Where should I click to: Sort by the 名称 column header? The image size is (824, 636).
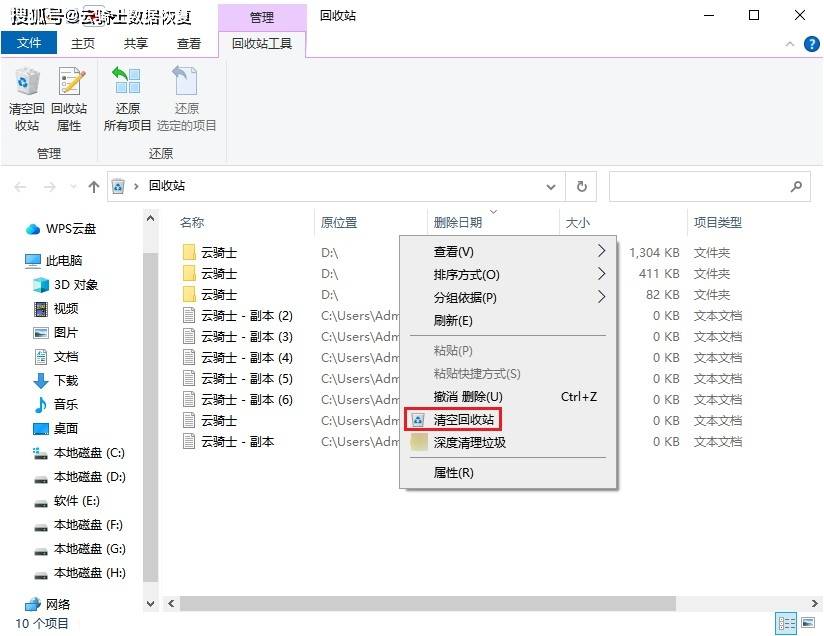[192, 222]
